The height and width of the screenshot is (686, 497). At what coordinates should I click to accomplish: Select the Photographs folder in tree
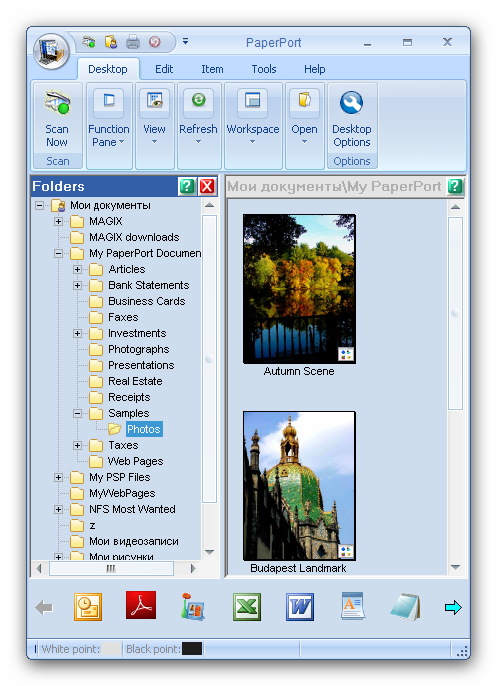tap(138, 349)
